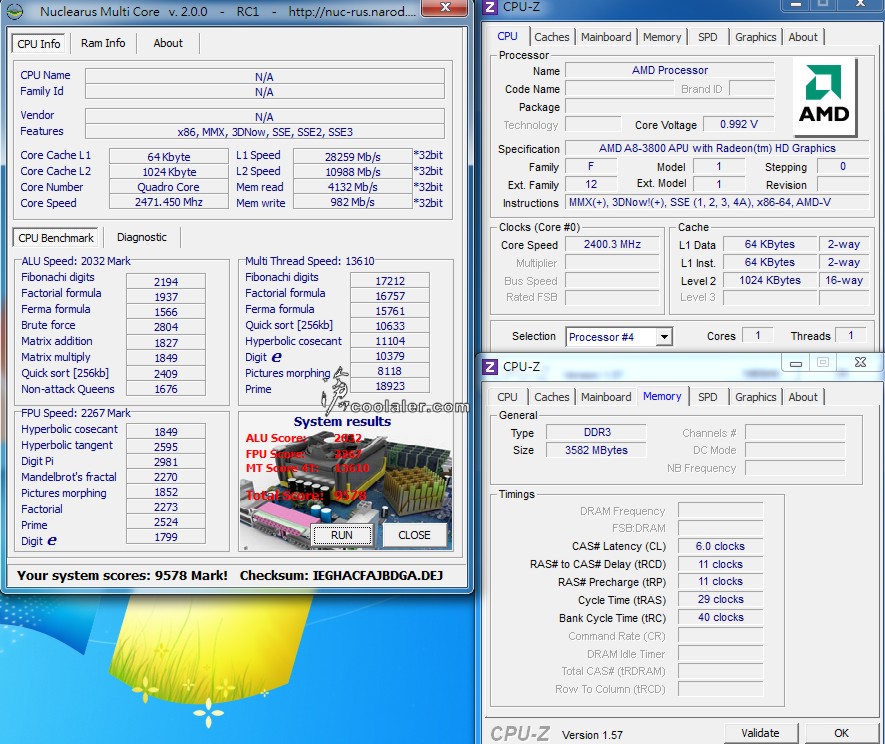The width and height of the screenshot is (885, 744).
Task: Open Caches tab in CPU-Z processor window
Action: point(551,37)
